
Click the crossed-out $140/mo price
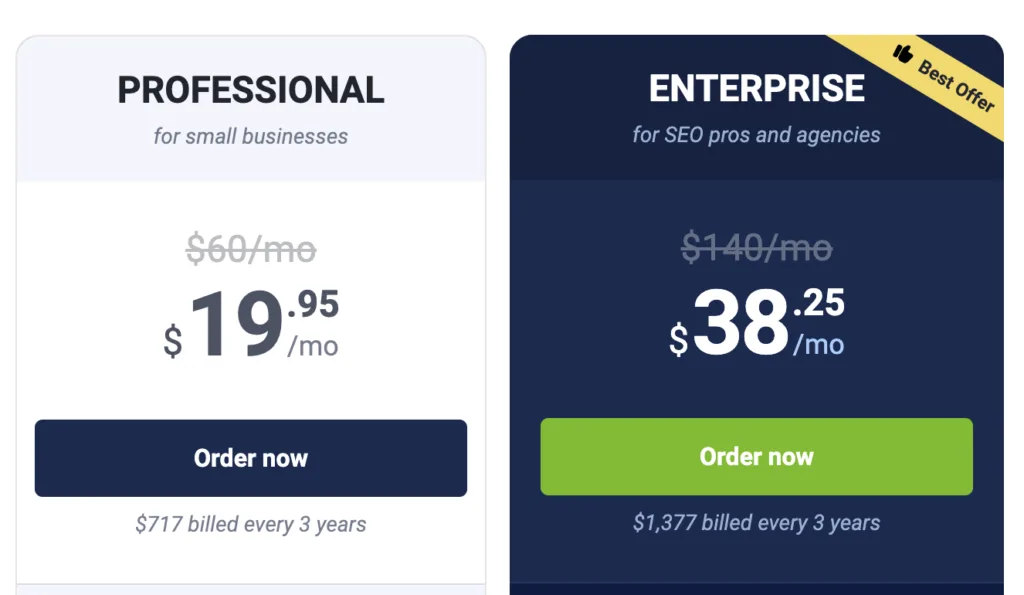pos(757,247)
